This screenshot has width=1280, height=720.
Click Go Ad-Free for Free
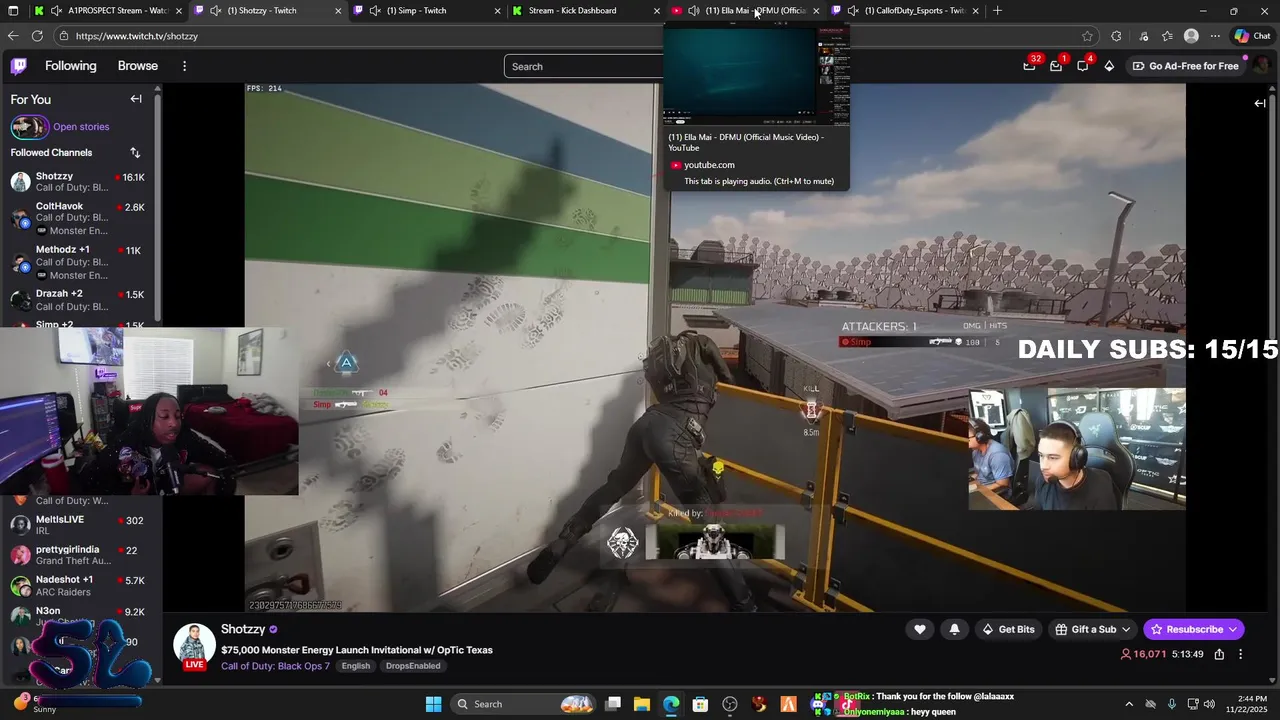[x=1186, y=66]
